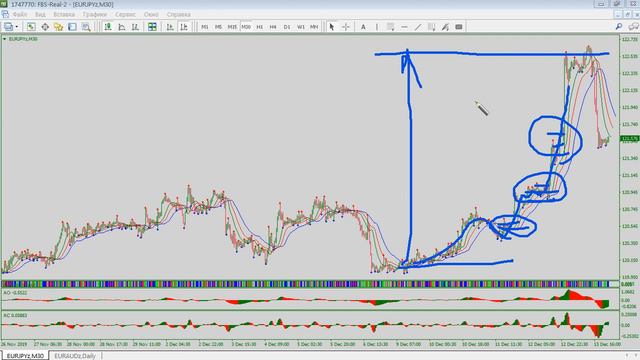The width and height of the screenshot is (640, 360).
Task: Click the triangle beside EURJPYz,M30 chart title
Action: tap(4, 39)
